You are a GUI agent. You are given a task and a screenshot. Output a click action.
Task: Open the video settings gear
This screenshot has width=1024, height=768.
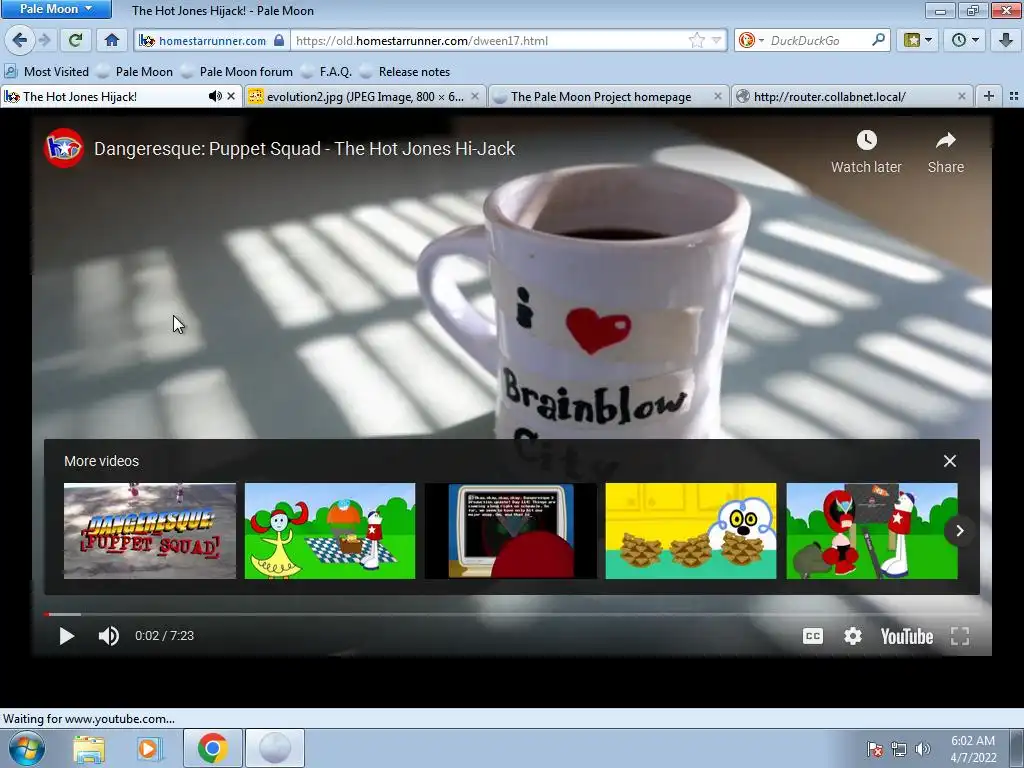pyautogui.click(x=852, y=636)
